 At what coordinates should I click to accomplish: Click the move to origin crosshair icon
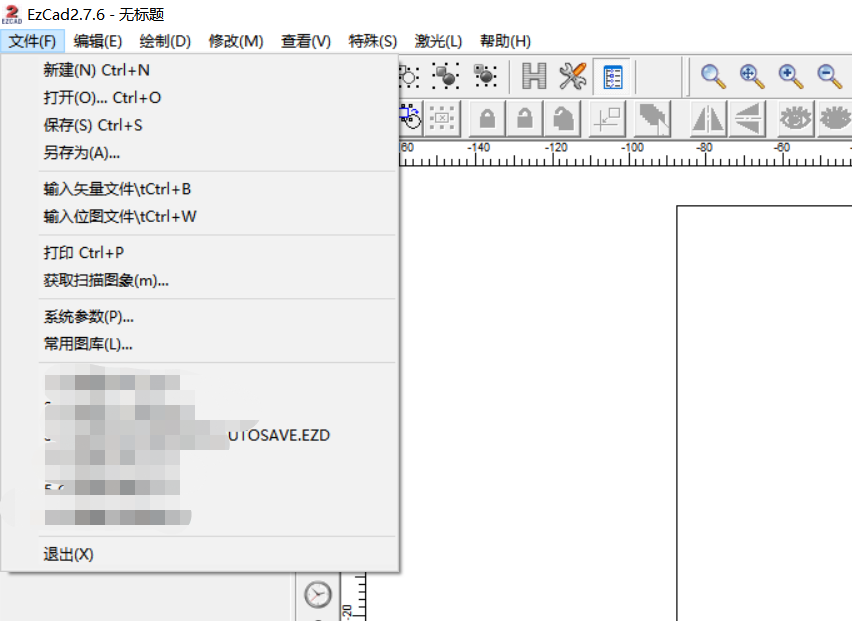(x=607, y=118)
